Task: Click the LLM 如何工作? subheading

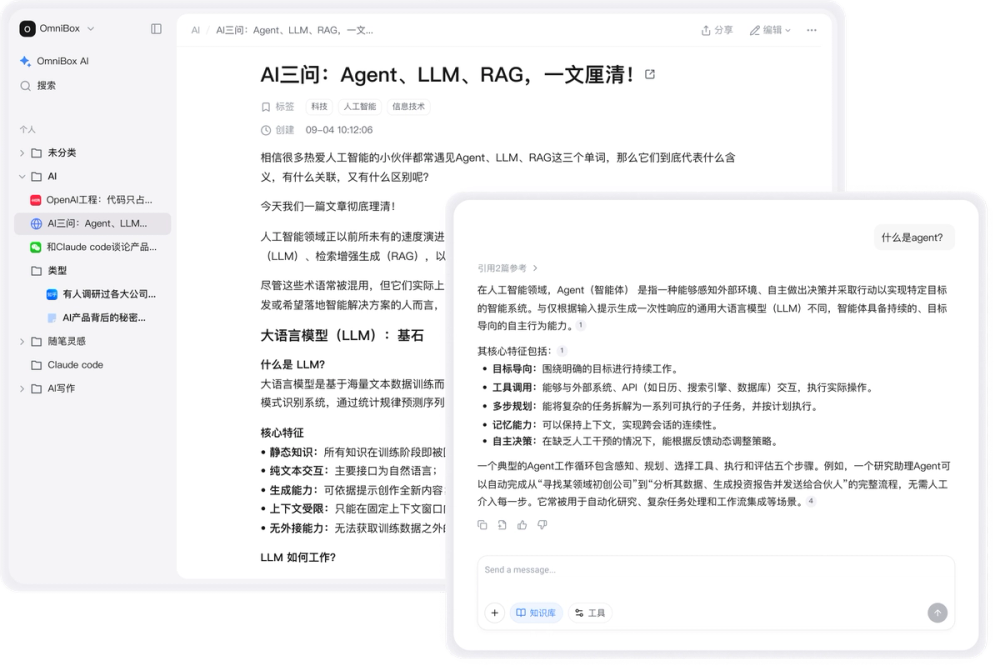Action: (x=298, y=558)
